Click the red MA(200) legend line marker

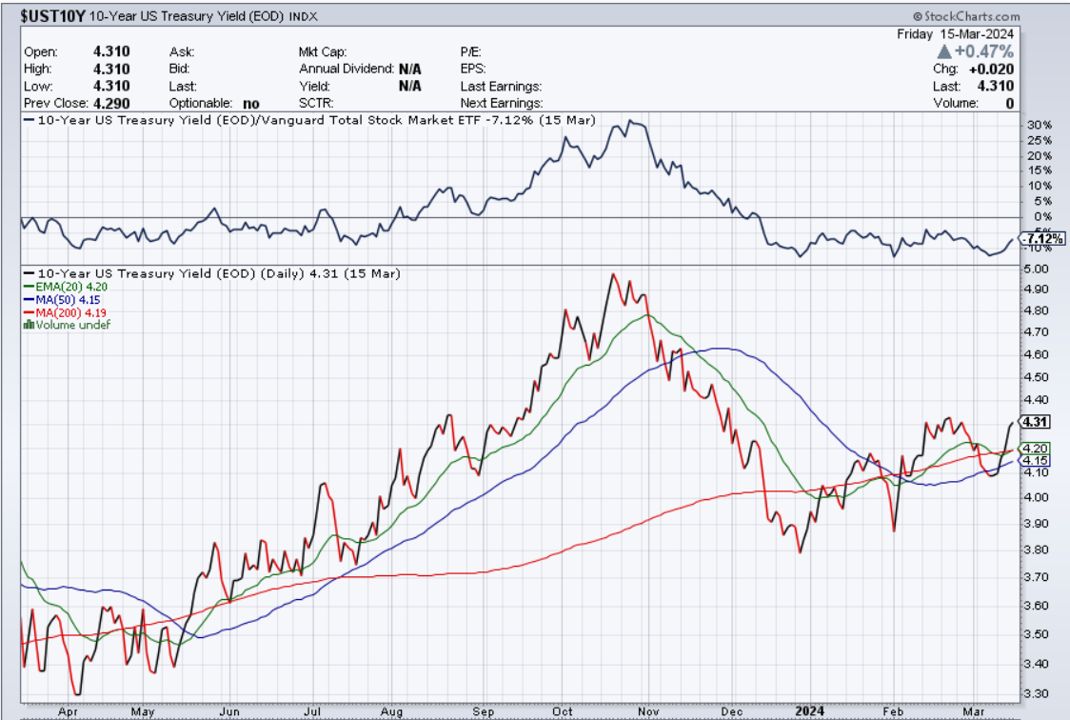(30, 312)
